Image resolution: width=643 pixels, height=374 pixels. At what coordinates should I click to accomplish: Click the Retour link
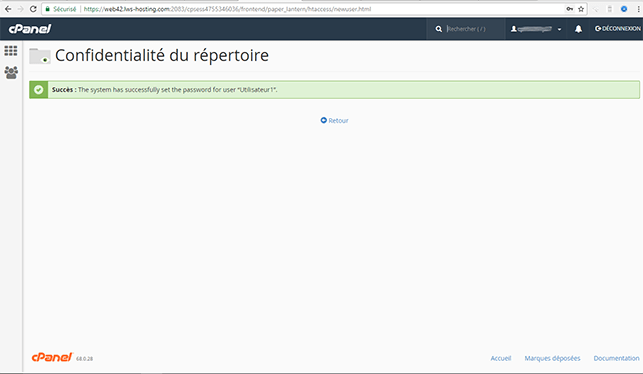tap(334, 120)
